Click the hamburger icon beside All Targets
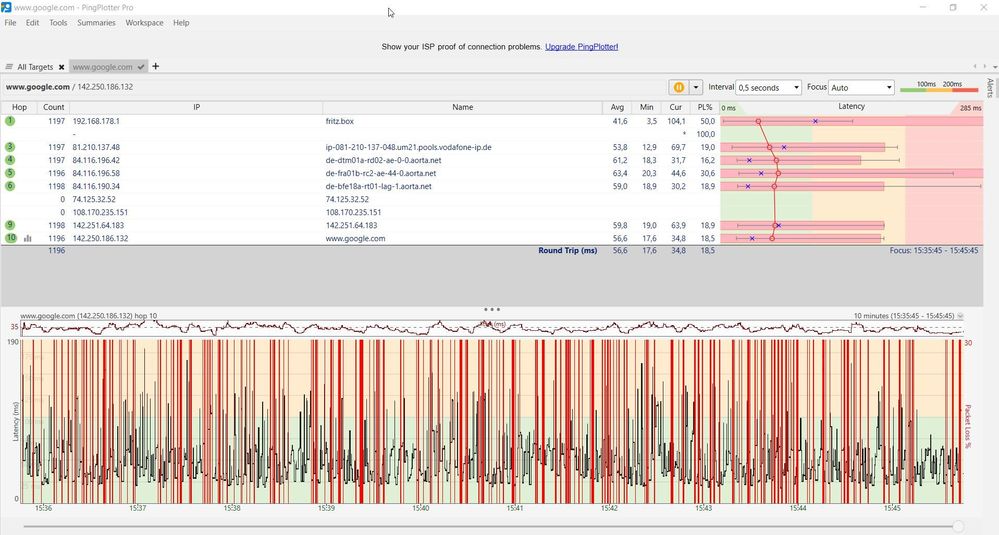This screenshot has width=999, height=535. click(9, 67)
